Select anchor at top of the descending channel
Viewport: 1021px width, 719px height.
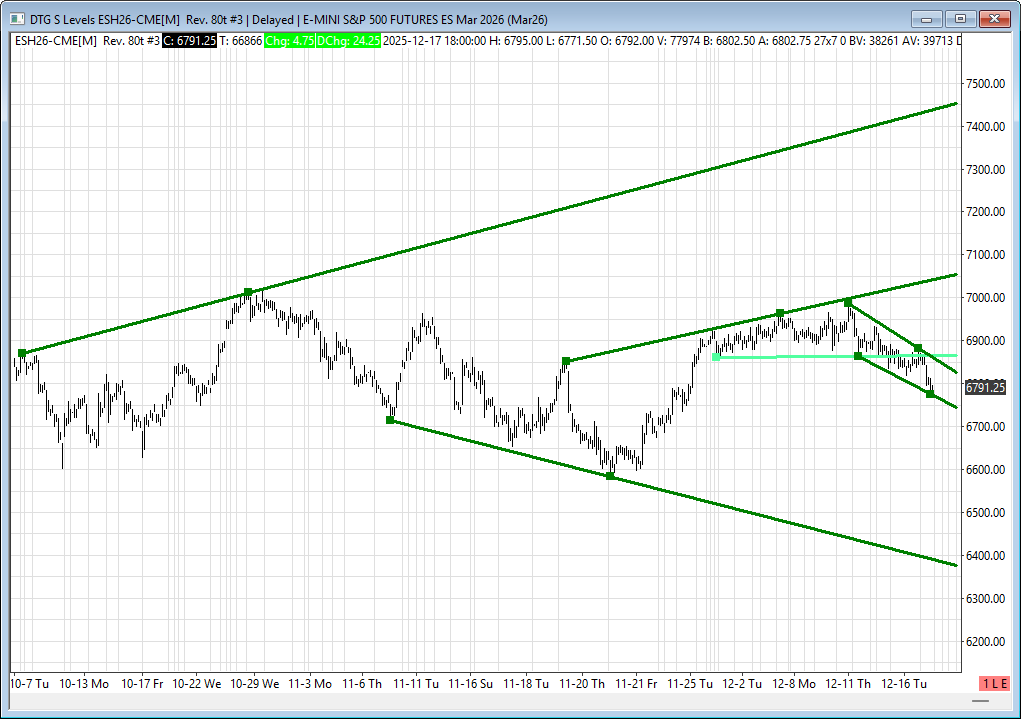coord(848,301)
